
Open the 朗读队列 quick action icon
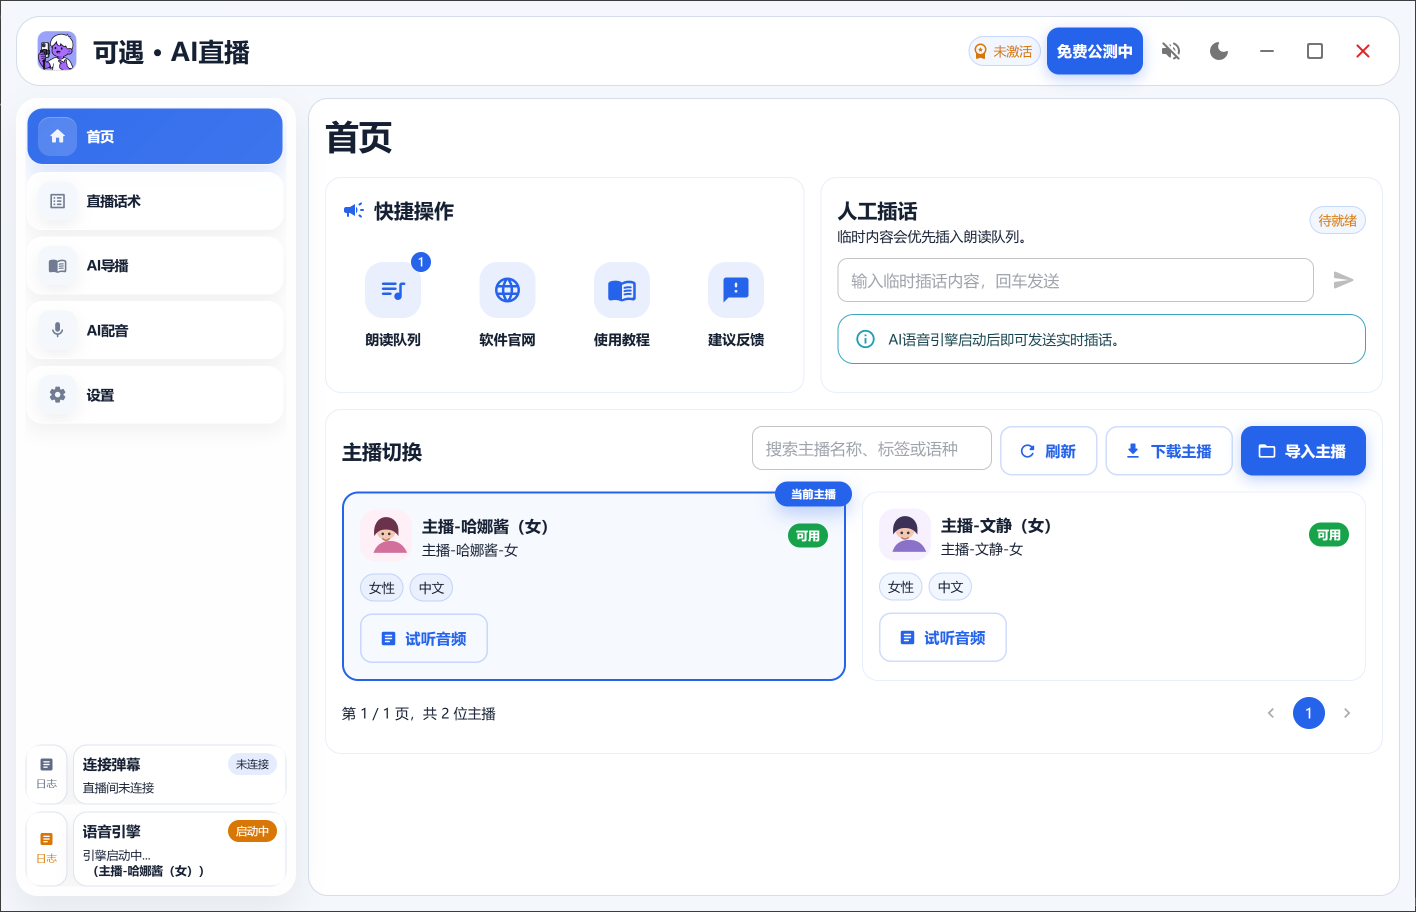click(393, 290)
